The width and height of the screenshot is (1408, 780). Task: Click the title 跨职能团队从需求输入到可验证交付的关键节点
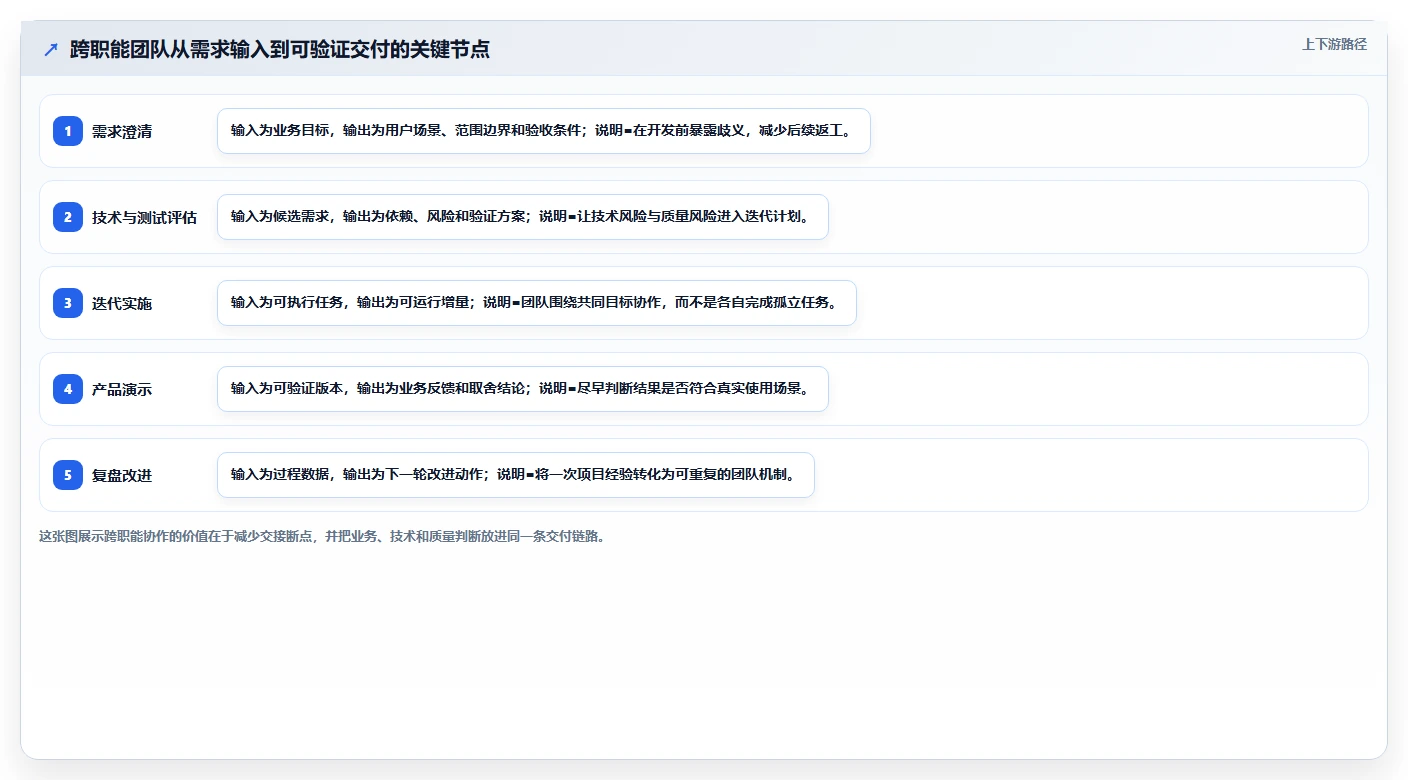(280, 49)
